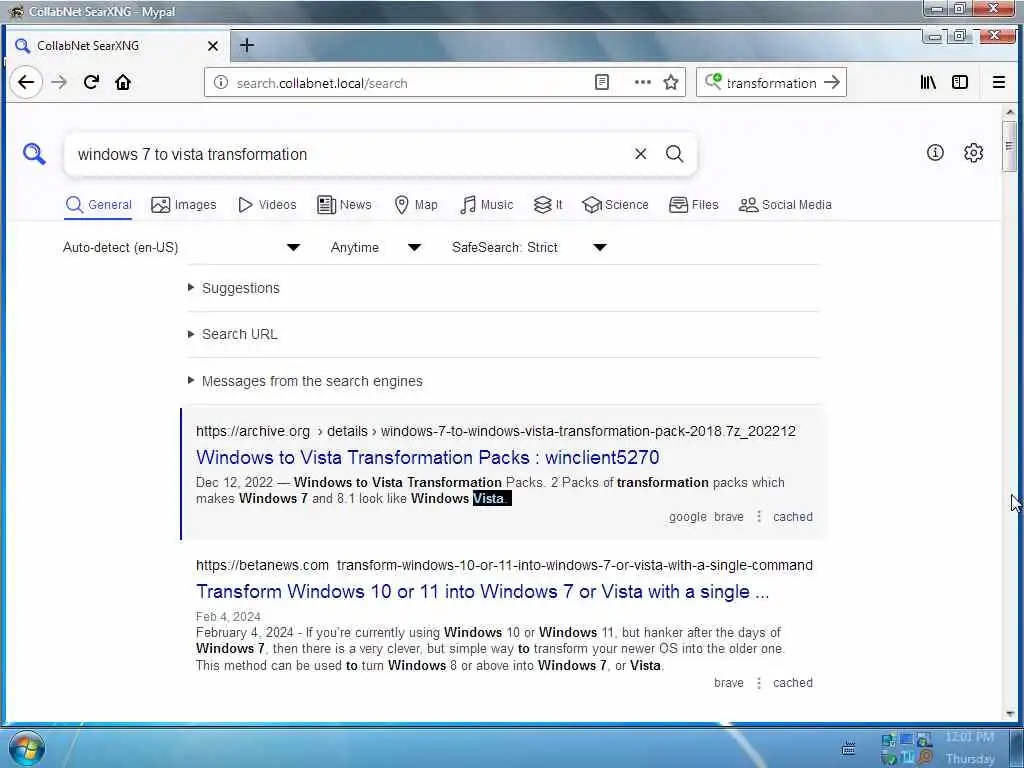Switch to the Map category
Viewport: 1024px width, 768px height.
416,205
